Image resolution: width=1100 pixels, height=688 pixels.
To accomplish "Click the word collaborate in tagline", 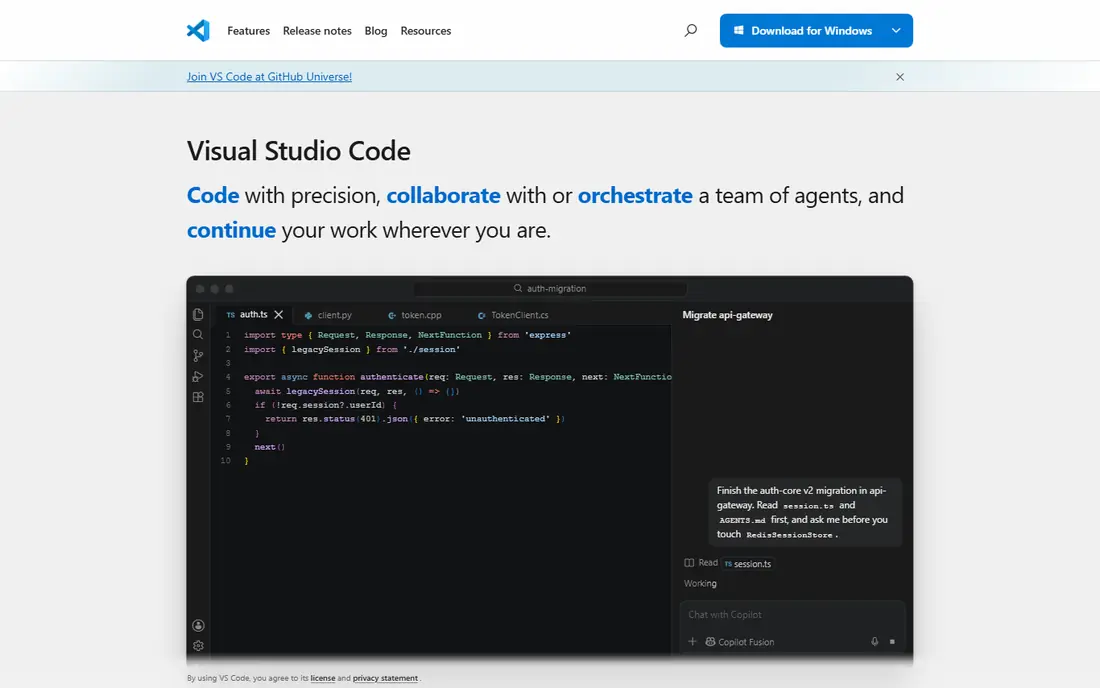I will (443, 195).
